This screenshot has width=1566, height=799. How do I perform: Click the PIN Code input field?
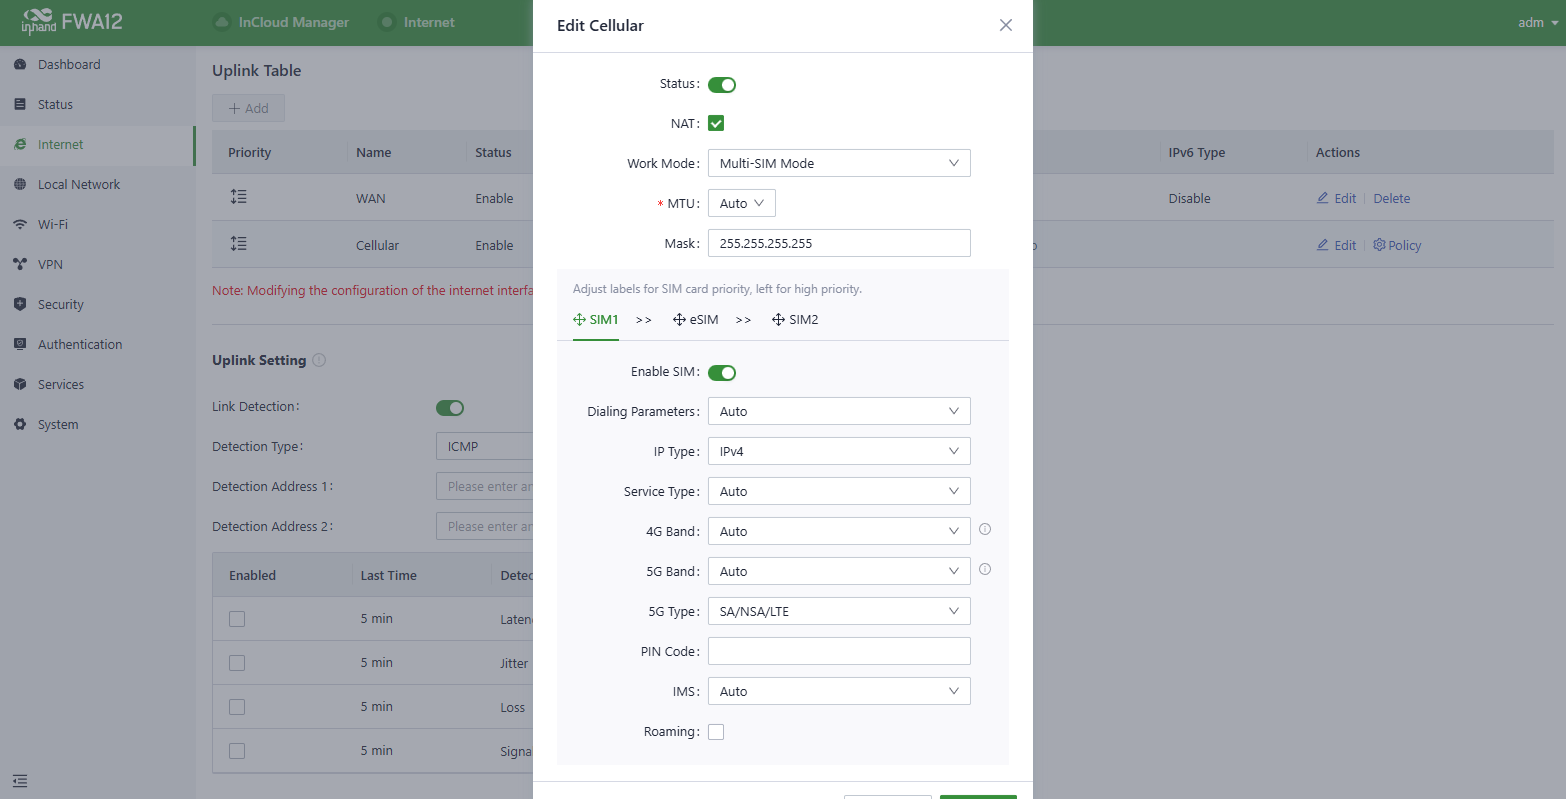pos(838,651)
